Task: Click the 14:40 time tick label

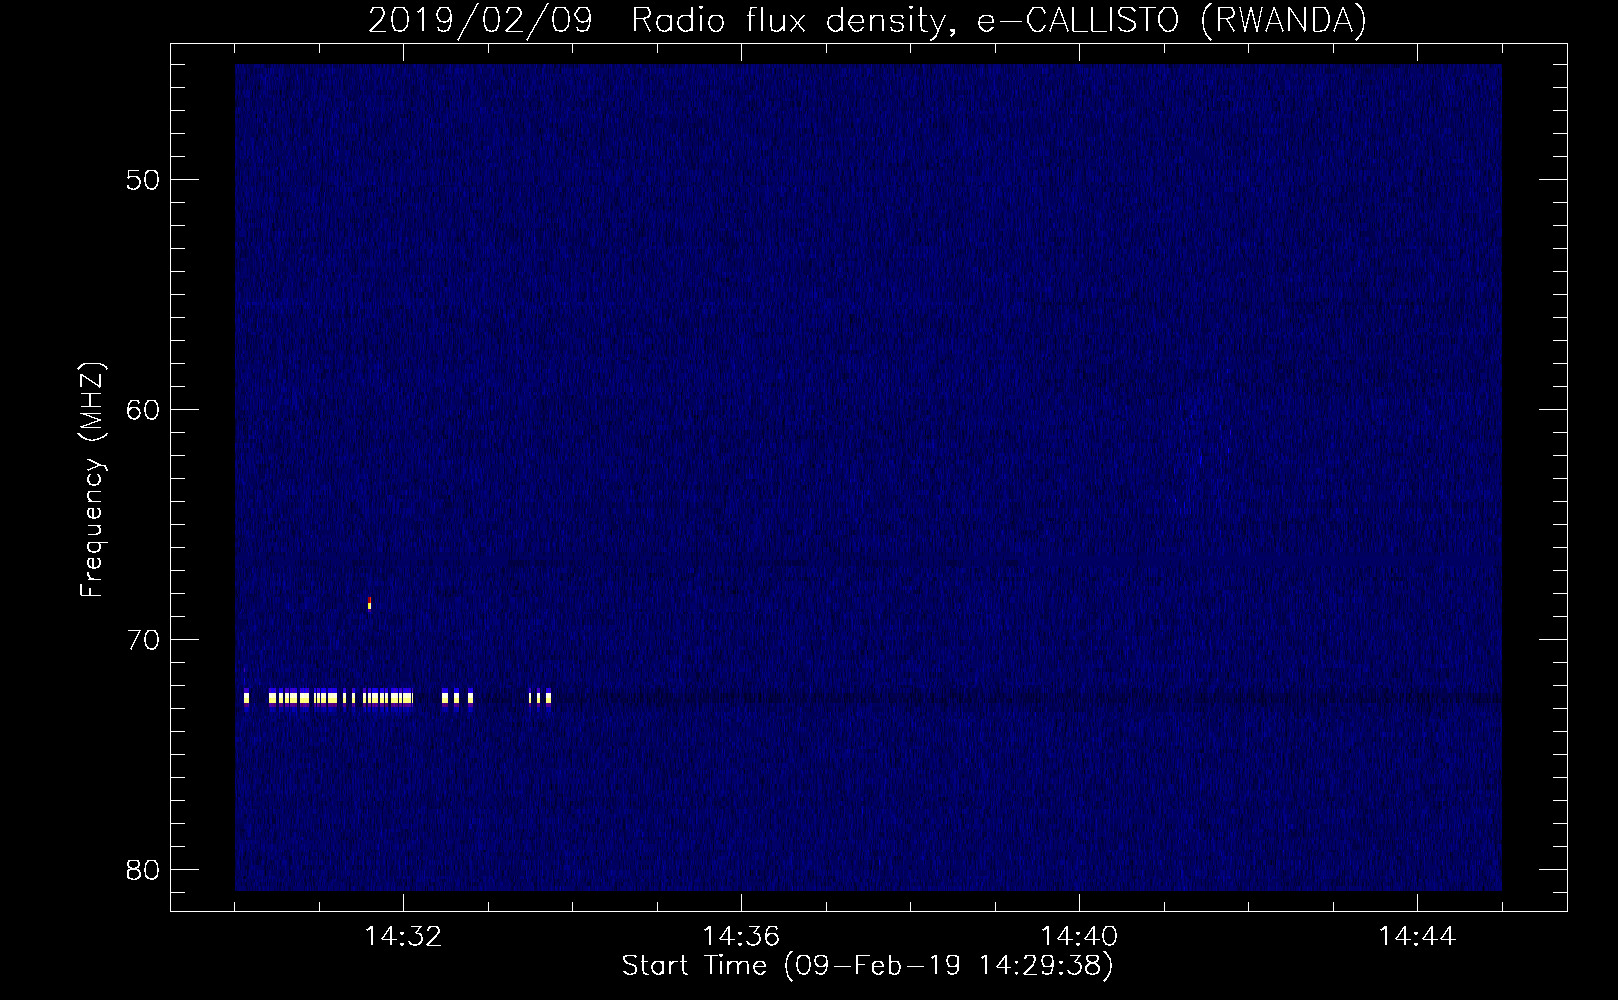Action: click(1079, 937)
